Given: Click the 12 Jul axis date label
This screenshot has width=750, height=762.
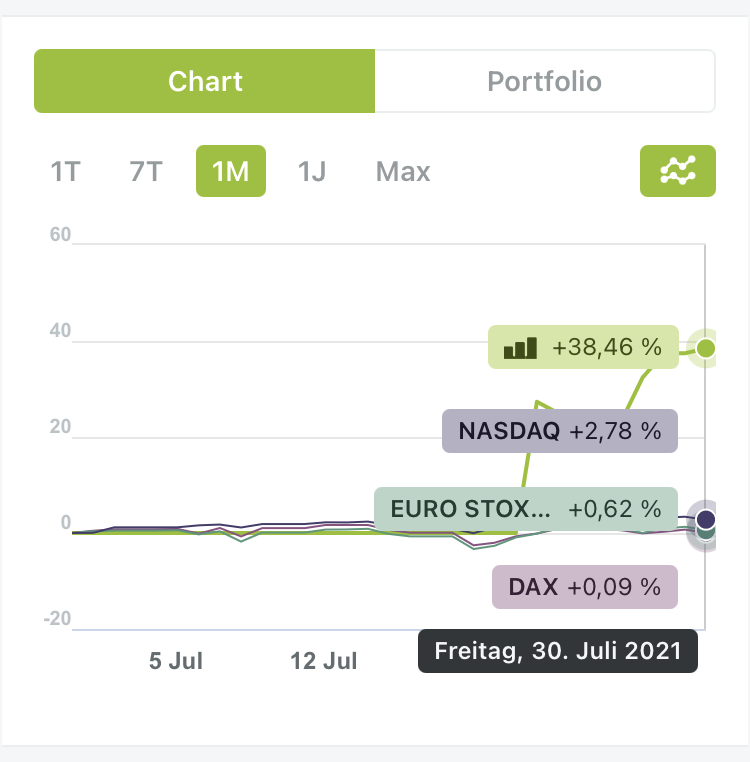Looking at the screenshot, I should [x=324, y=661].
